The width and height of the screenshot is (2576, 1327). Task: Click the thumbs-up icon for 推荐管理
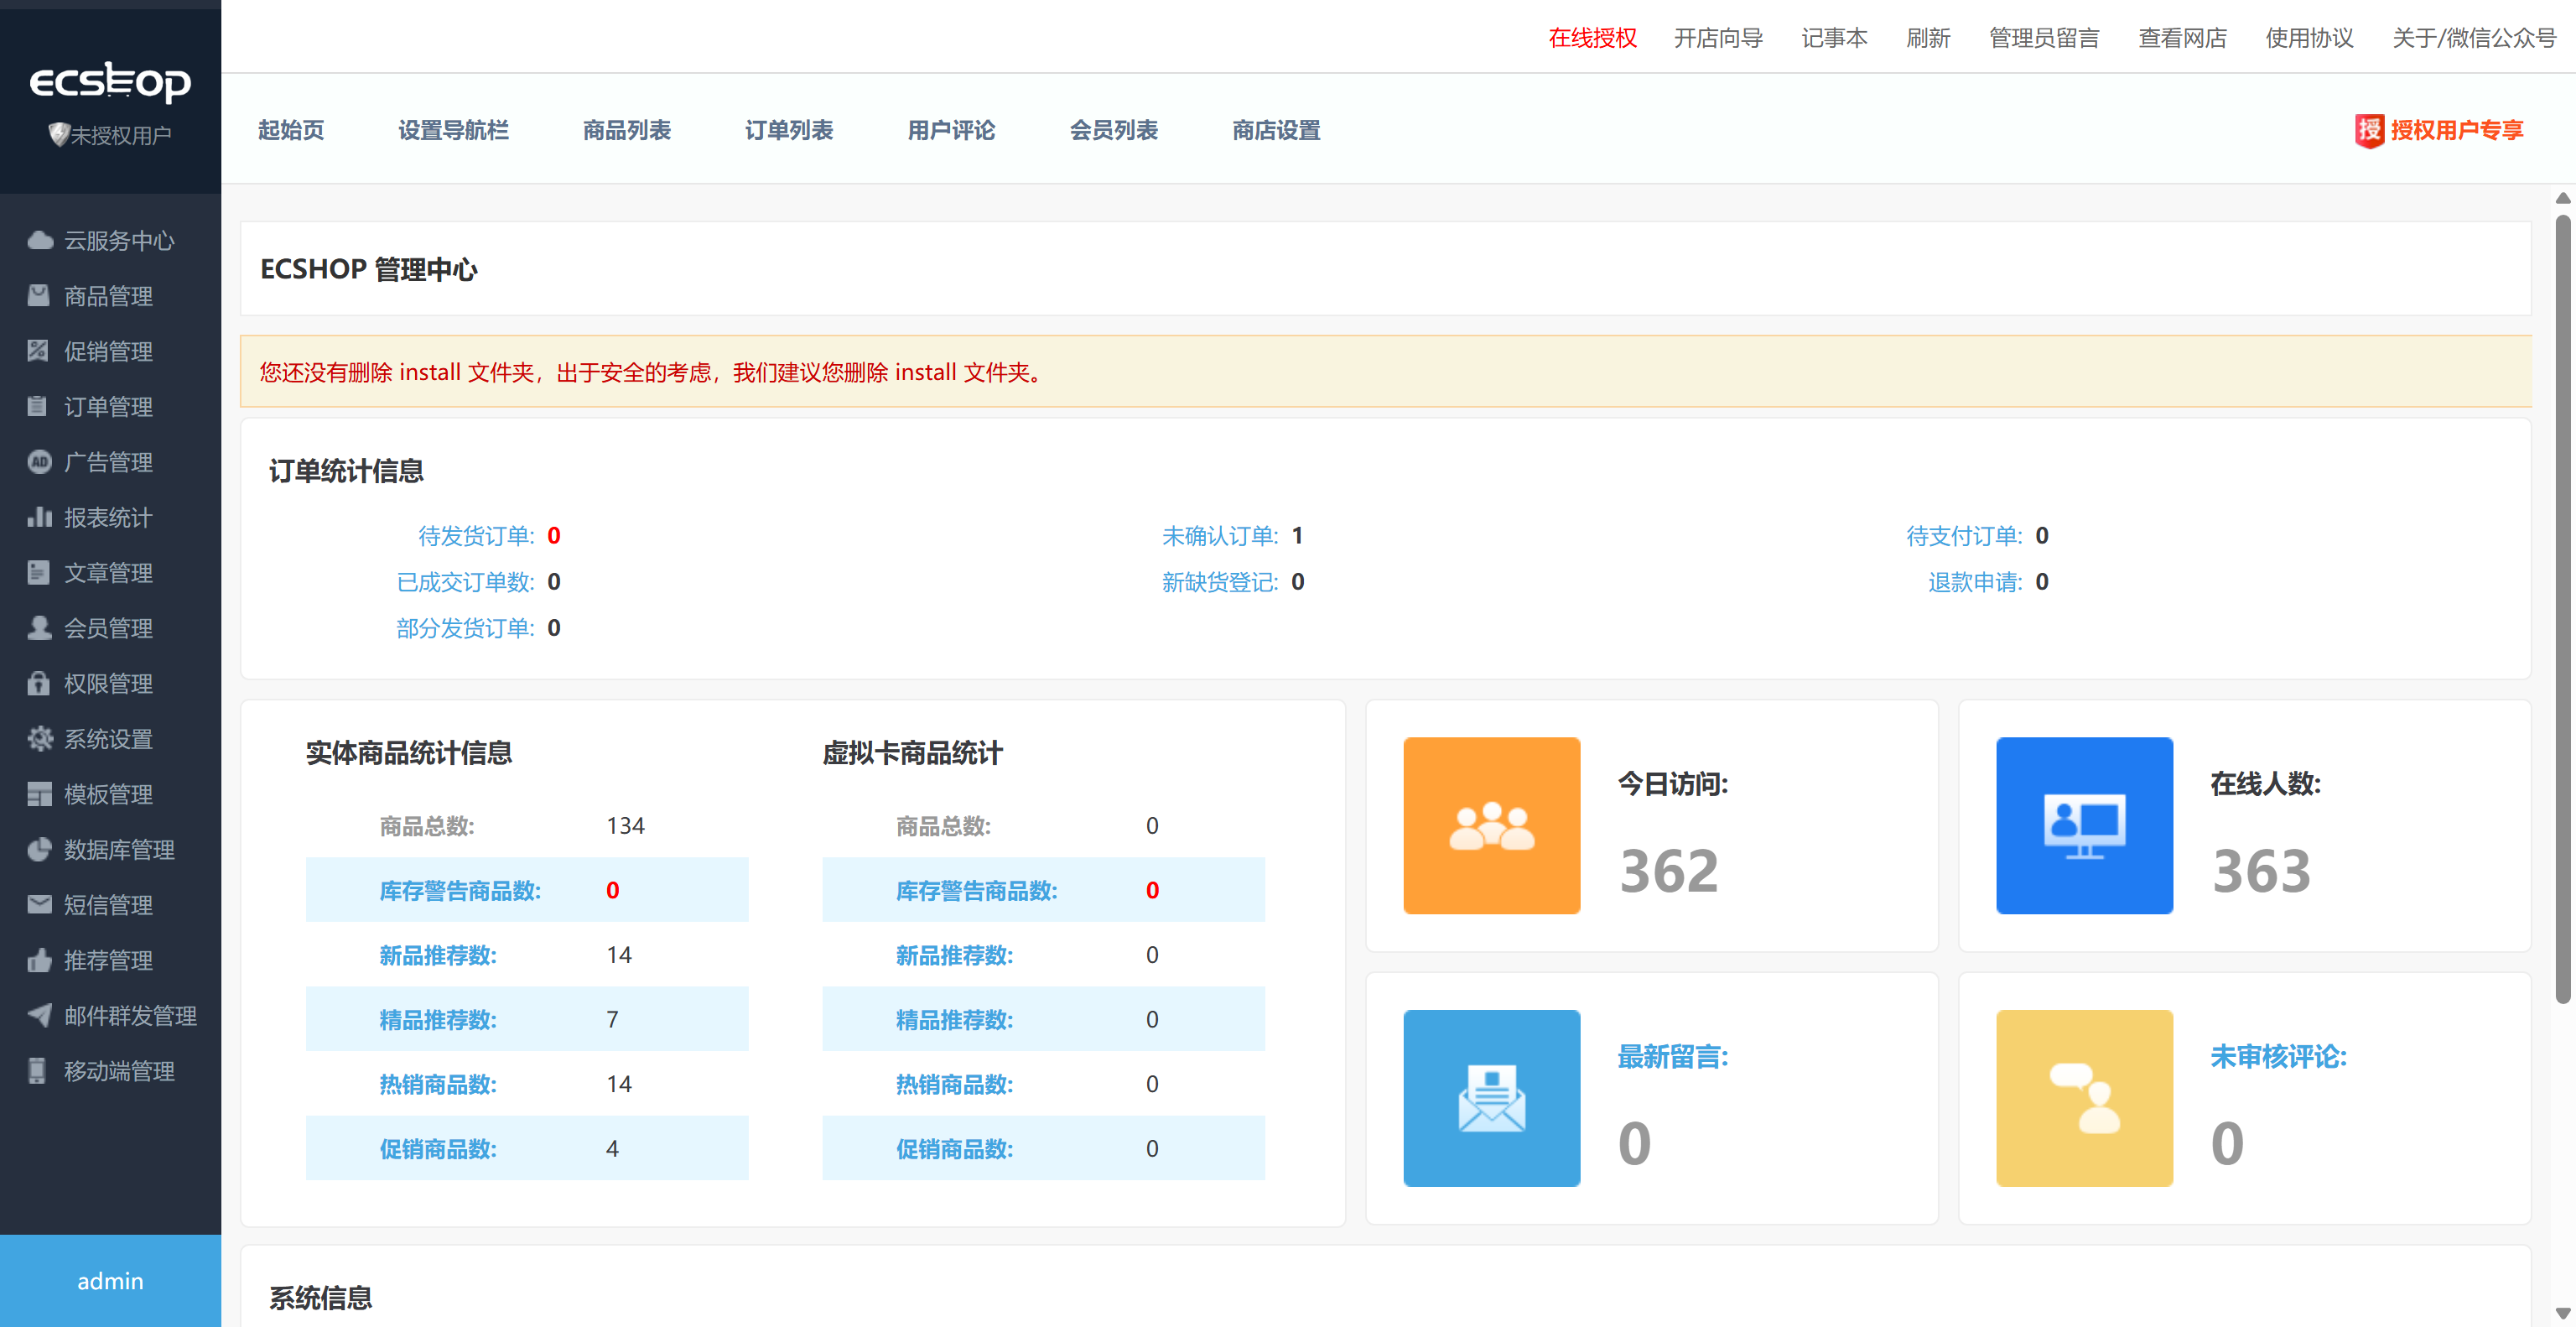(x=39, y=960)
